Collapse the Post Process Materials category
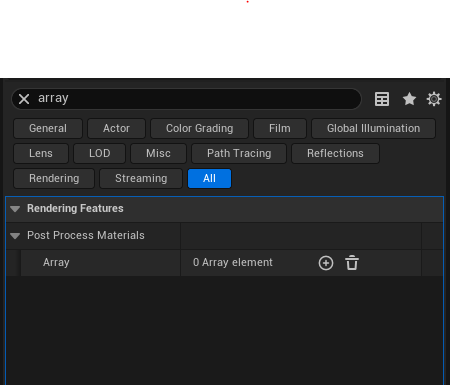 pos(15,236)
